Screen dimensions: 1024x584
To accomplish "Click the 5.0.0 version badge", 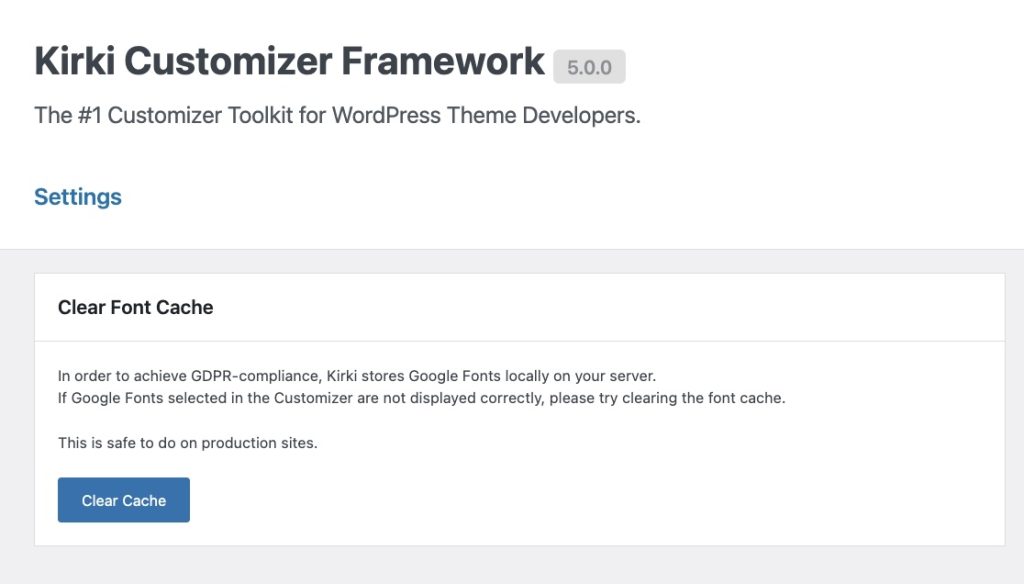I will click(x=589, y=67).
